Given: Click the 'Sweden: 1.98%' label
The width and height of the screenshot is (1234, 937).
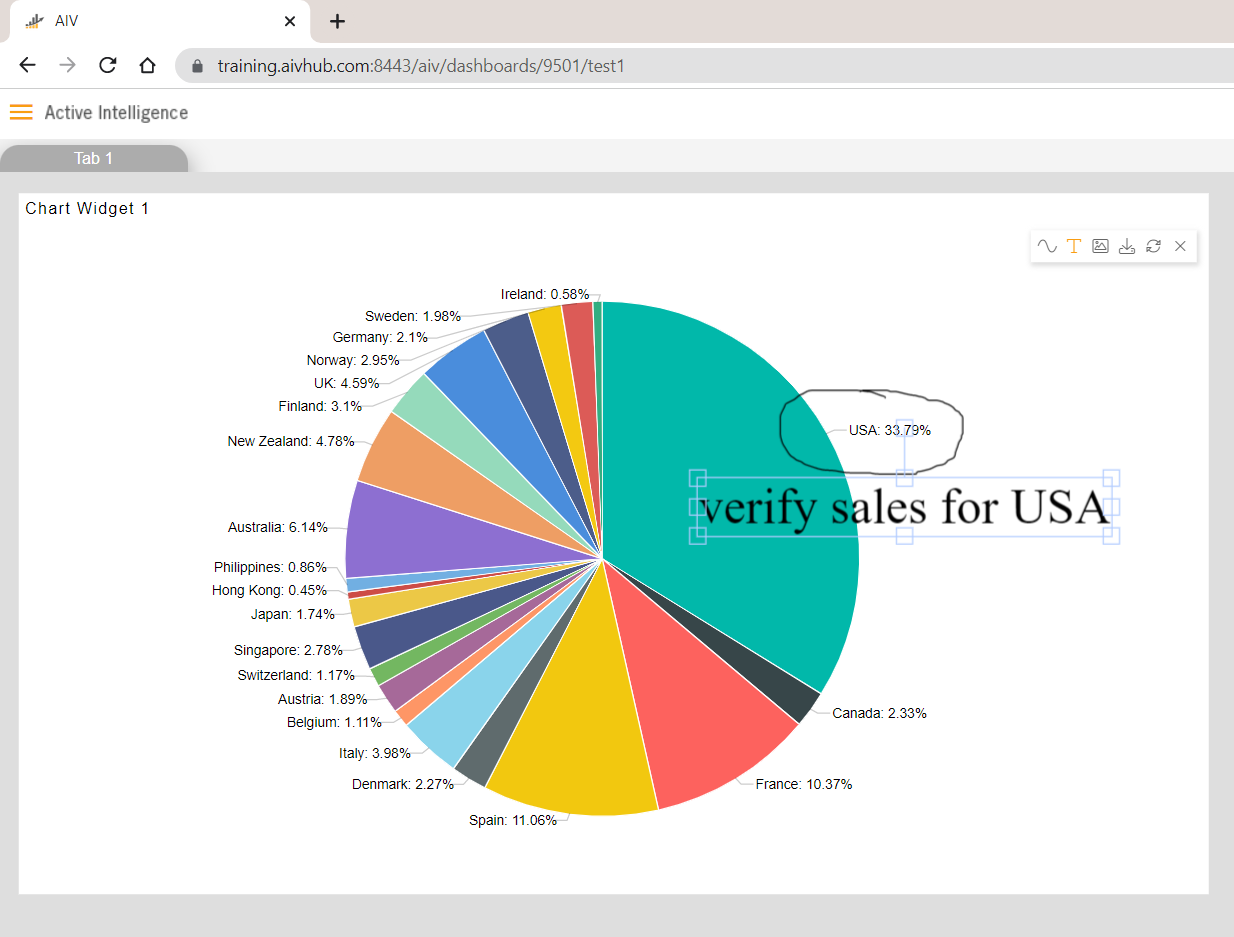Looking at the screenshot, I should pyautogui.click(x=413, y=316).
